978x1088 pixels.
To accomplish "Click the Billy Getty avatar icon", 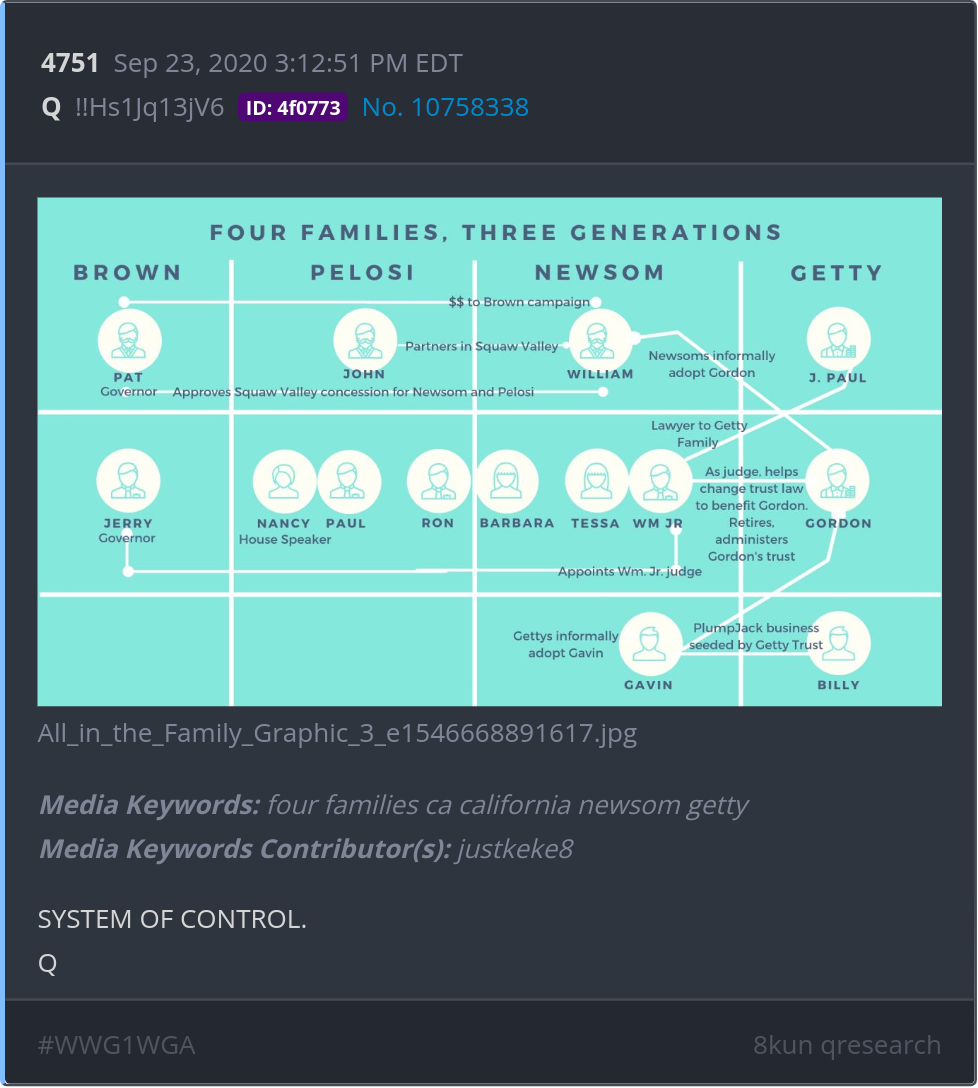I will (x=838, y=644).
